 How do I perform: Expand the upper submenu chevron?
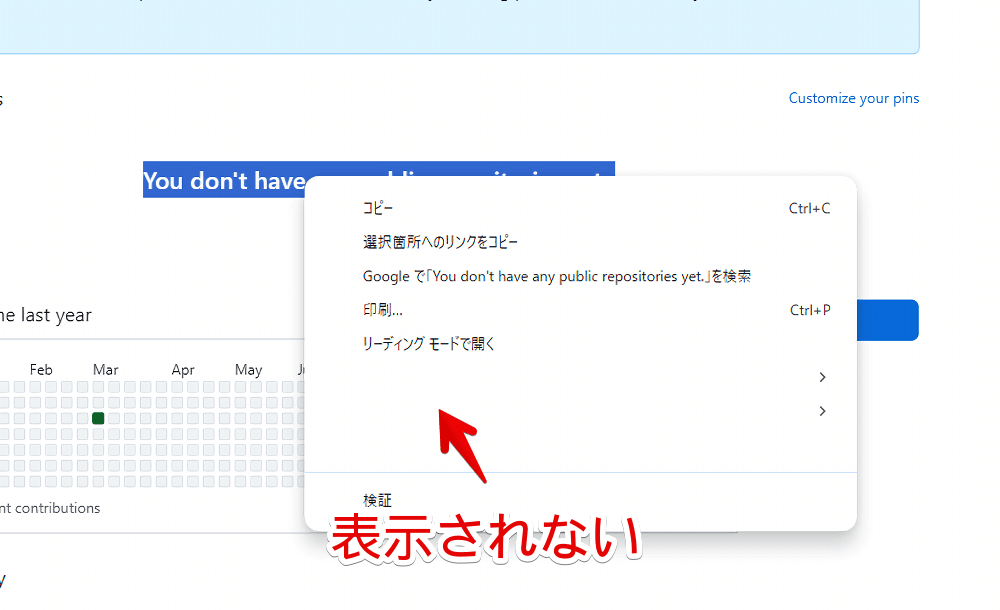821,377
